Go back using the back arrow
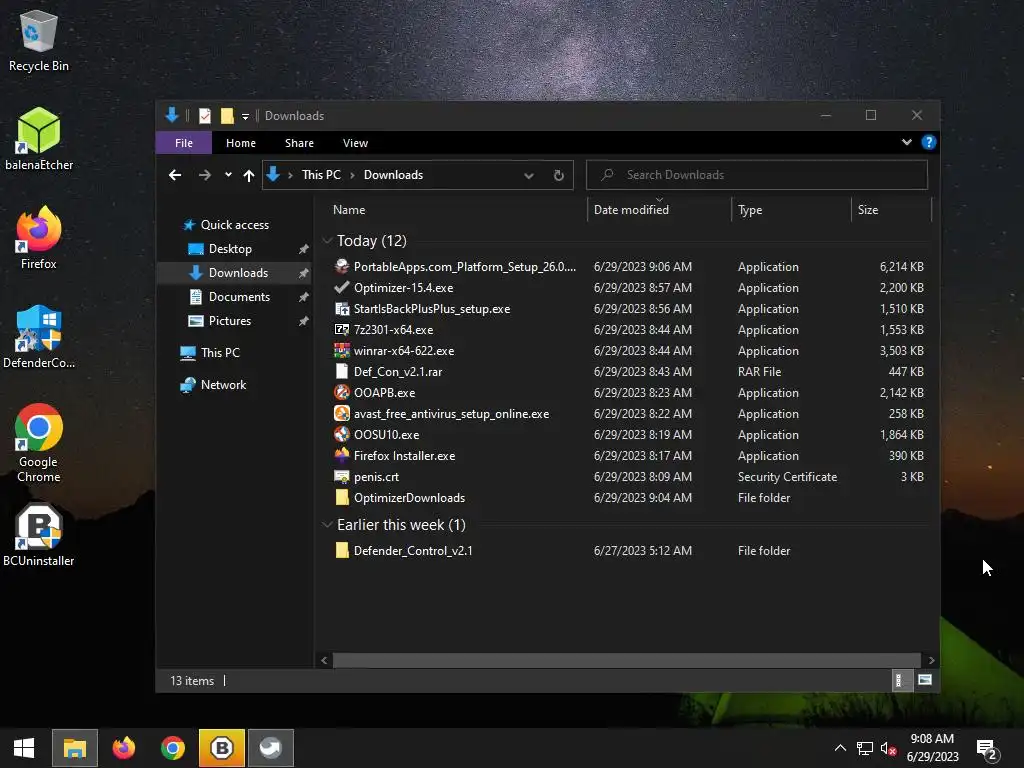 pyautogui.click(x=175, y=175)
